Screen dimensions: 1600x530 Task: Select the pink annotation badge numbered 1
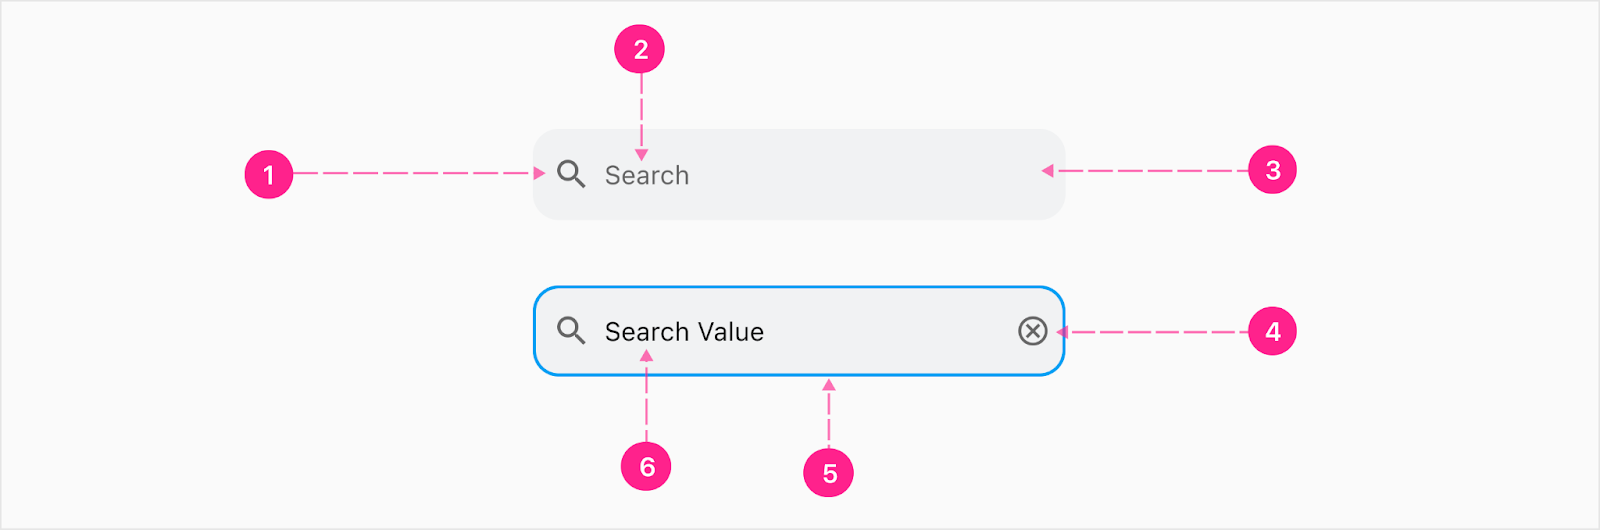click(x=269, y=174)
